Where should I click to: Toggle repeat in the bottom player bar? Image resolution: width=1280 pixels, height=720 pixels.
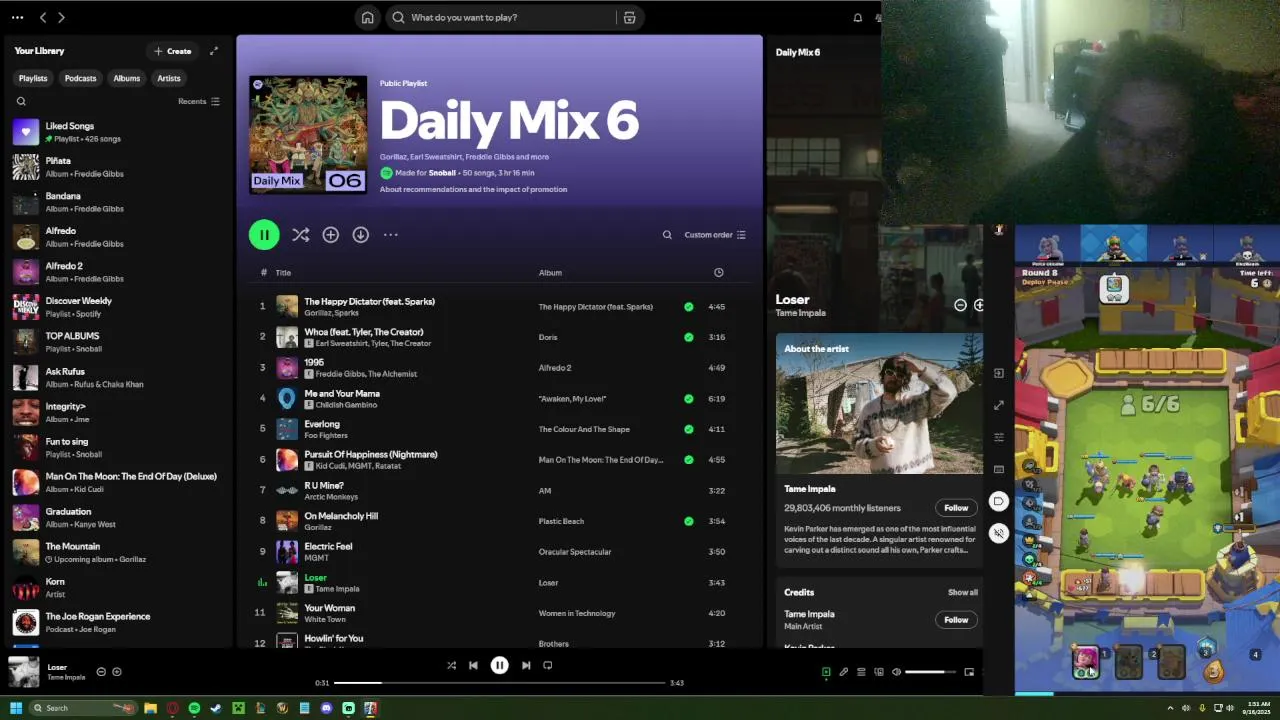[547, 665]
